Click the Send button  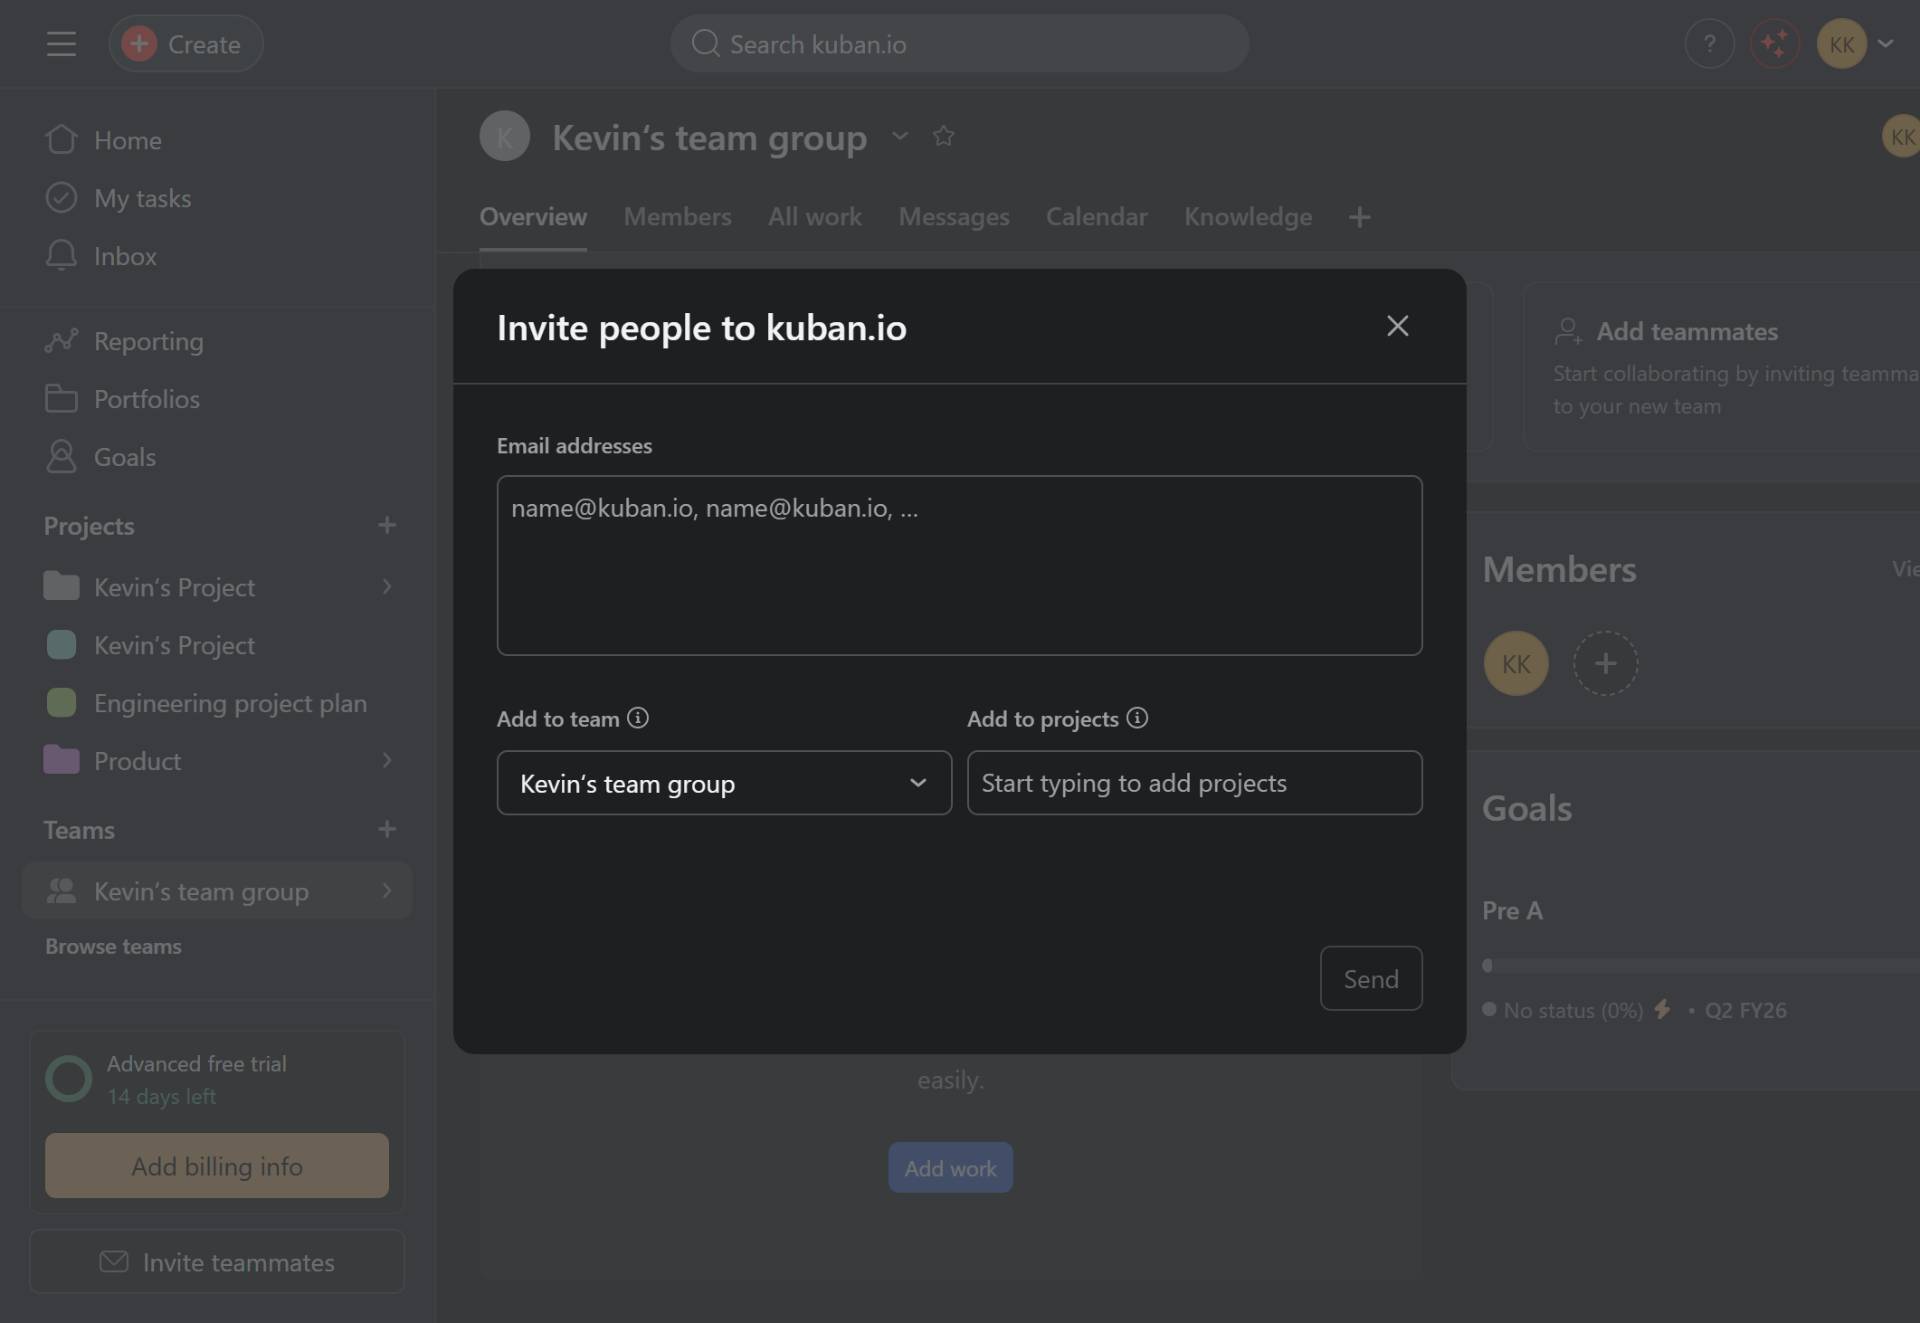pyautogui.click(x=1371, y=978)
